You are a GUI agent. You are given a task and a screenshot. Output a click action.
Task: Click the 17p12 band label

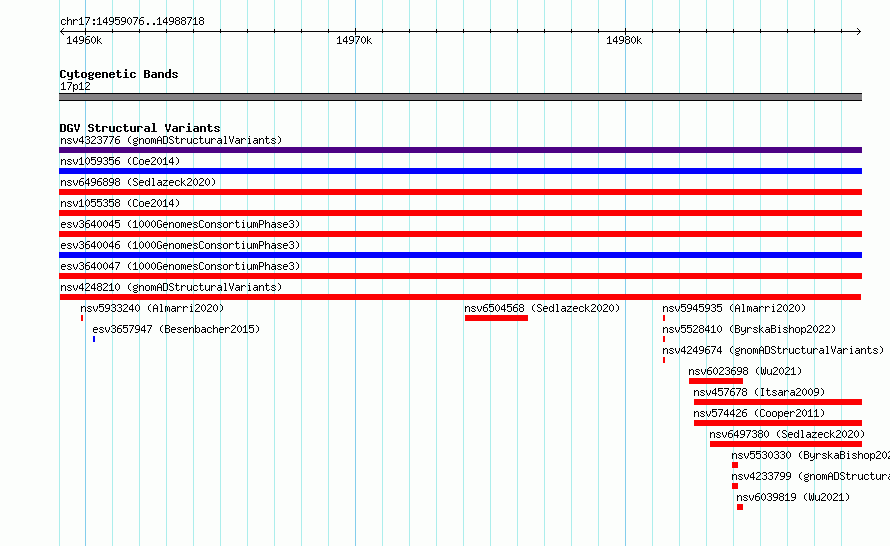[x=75, y=86]
